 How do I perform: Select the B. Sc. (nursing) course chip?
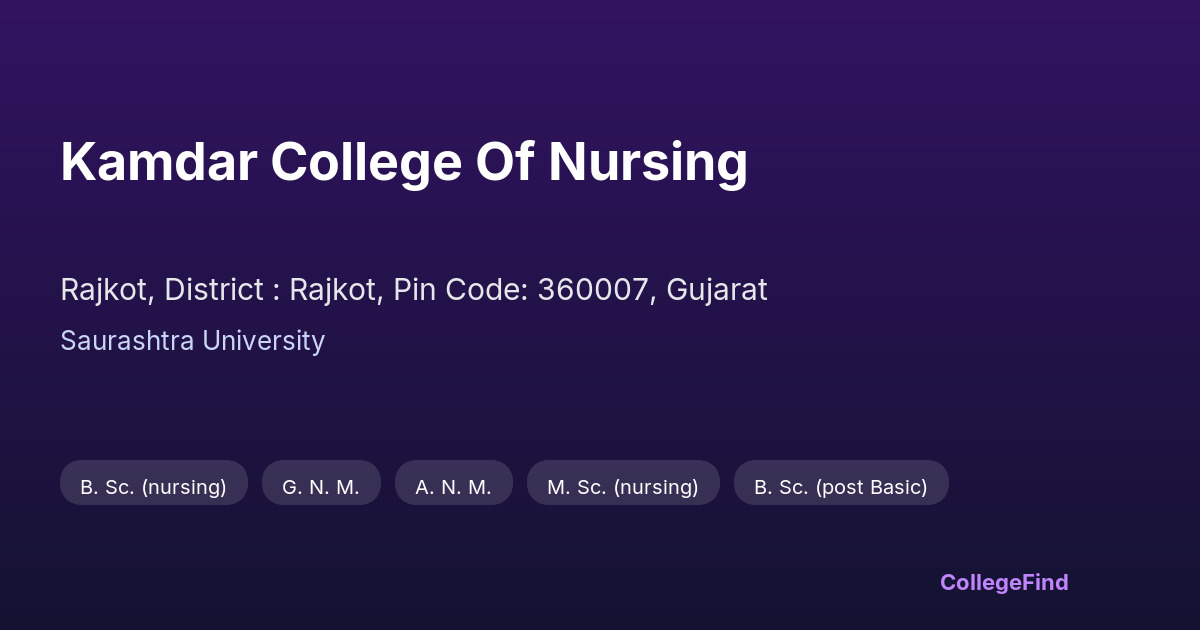click(x=153, y=487)
